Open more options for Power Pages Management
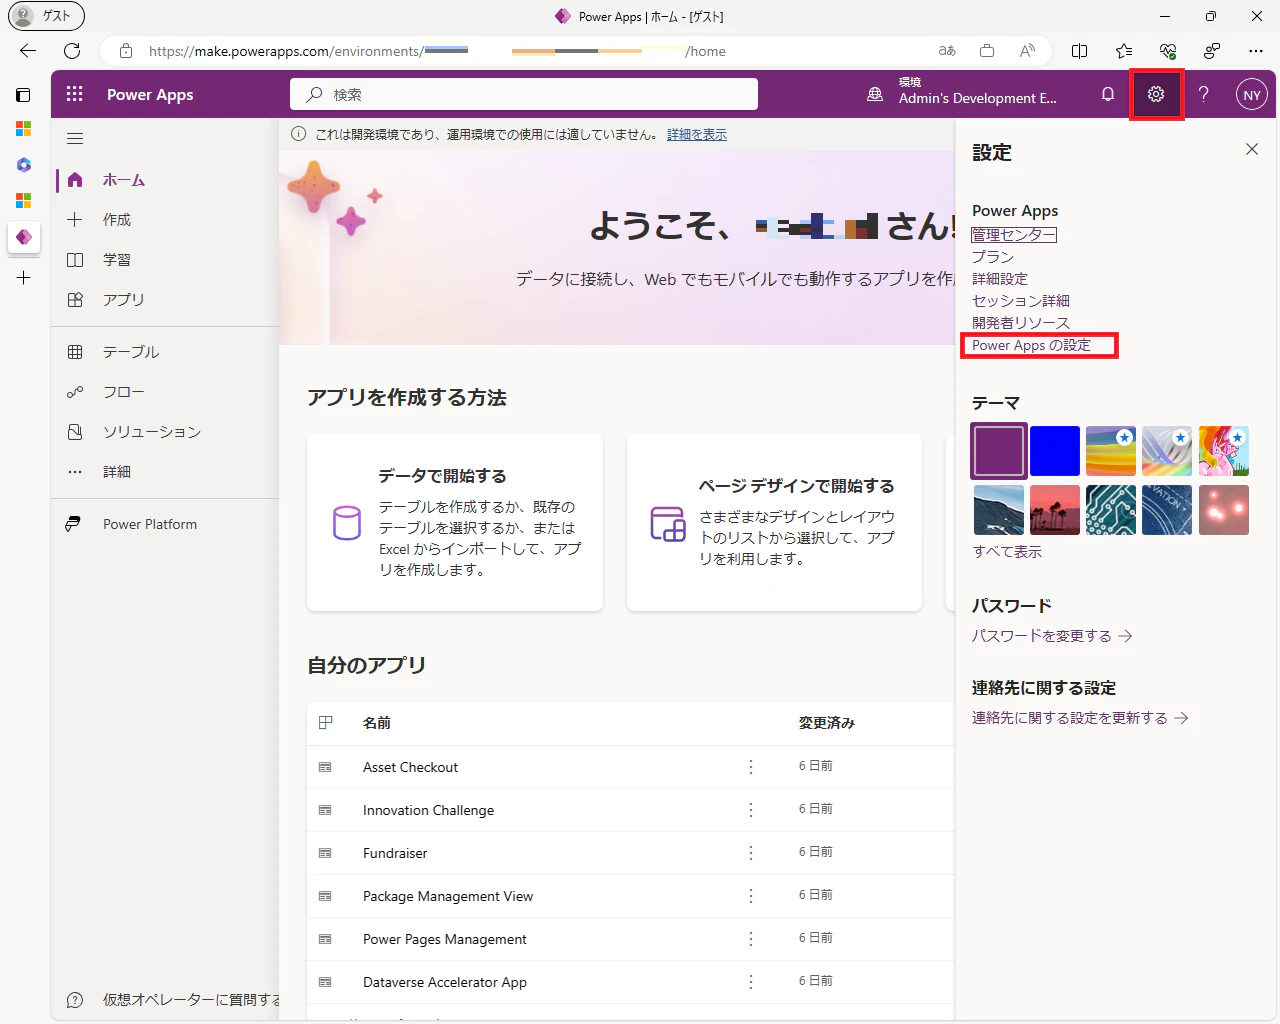The width and height of the screenshot is (1280, 1024). click(x=751, y=939)
